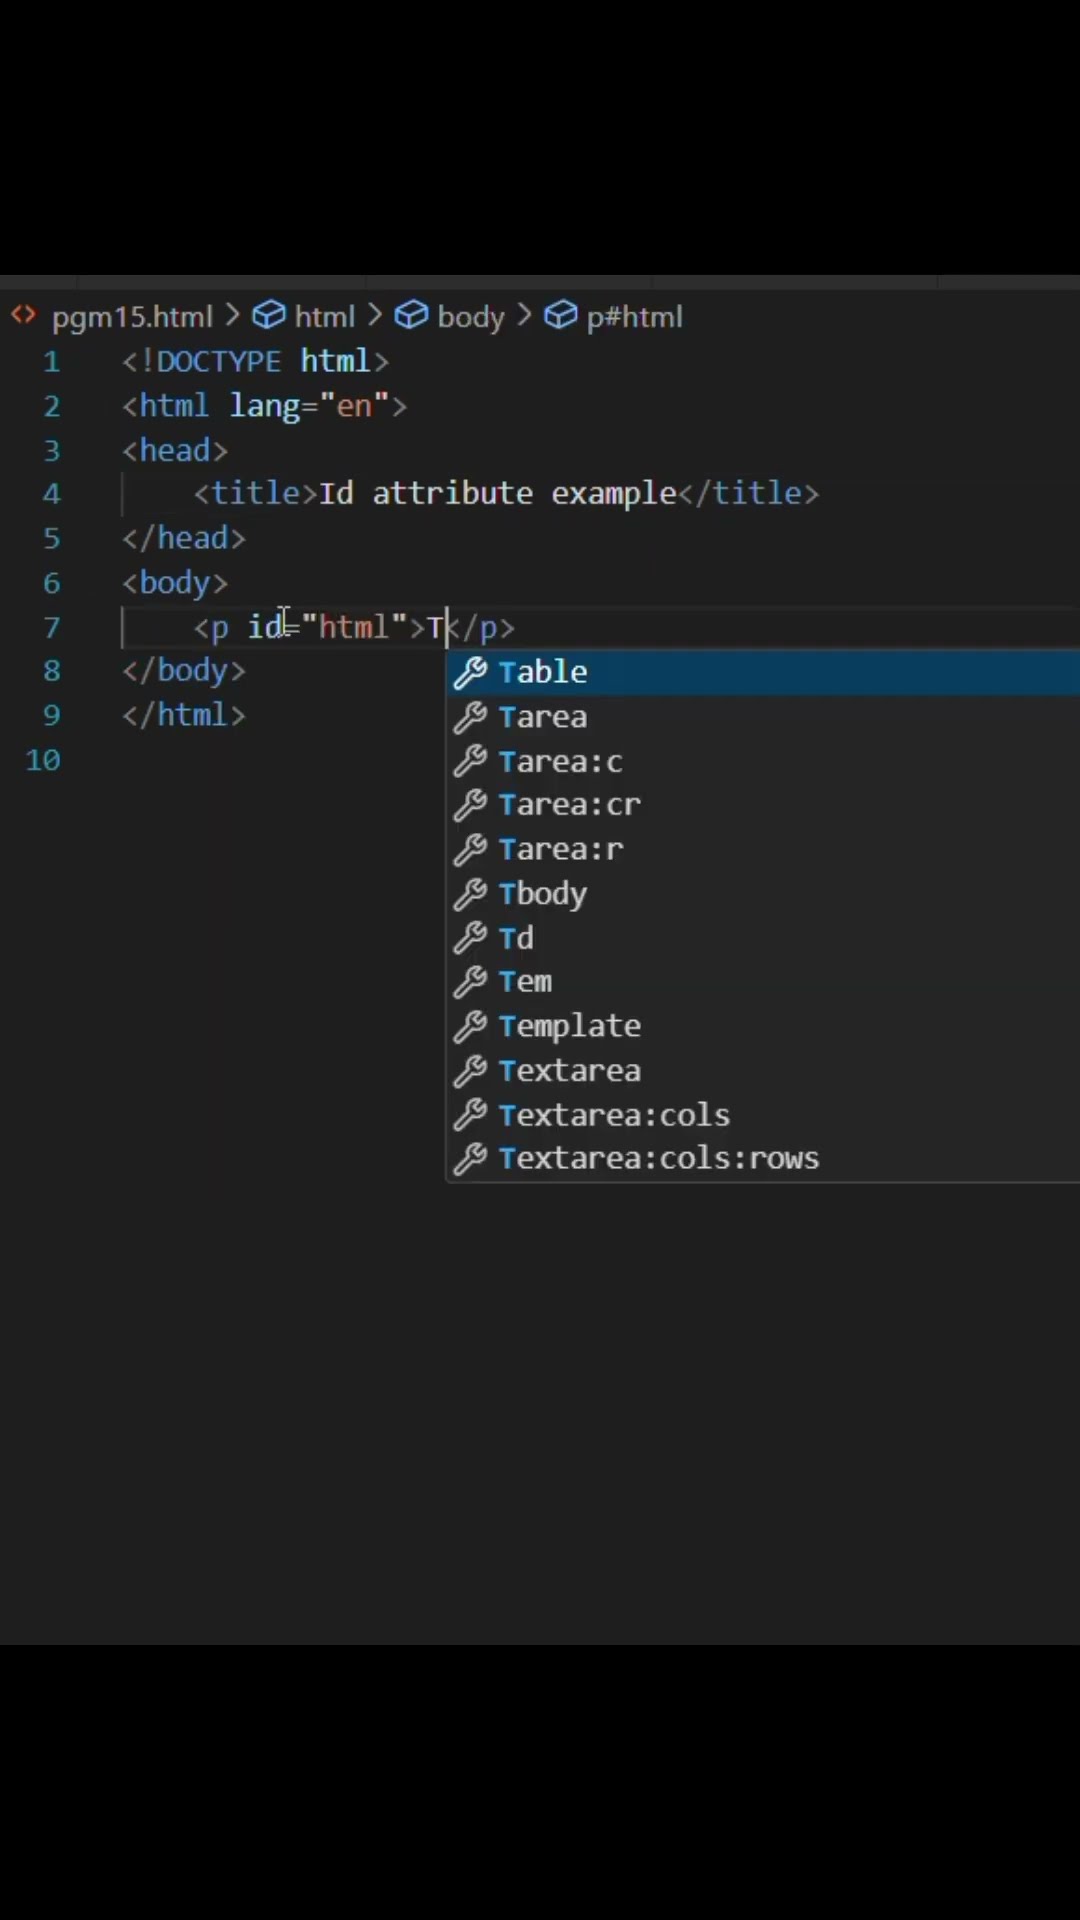Click the closing body tag on line 8
1080x1920 pixels.
click(x=184, y=670)
